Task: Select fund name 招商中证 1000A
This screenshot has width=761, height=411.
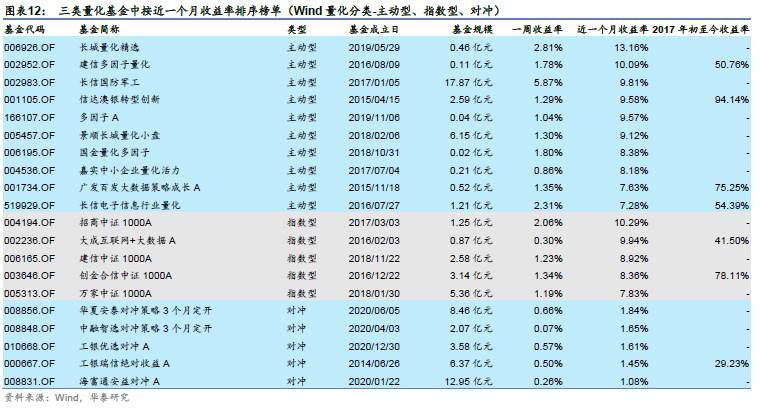Action: coord(116,223)
